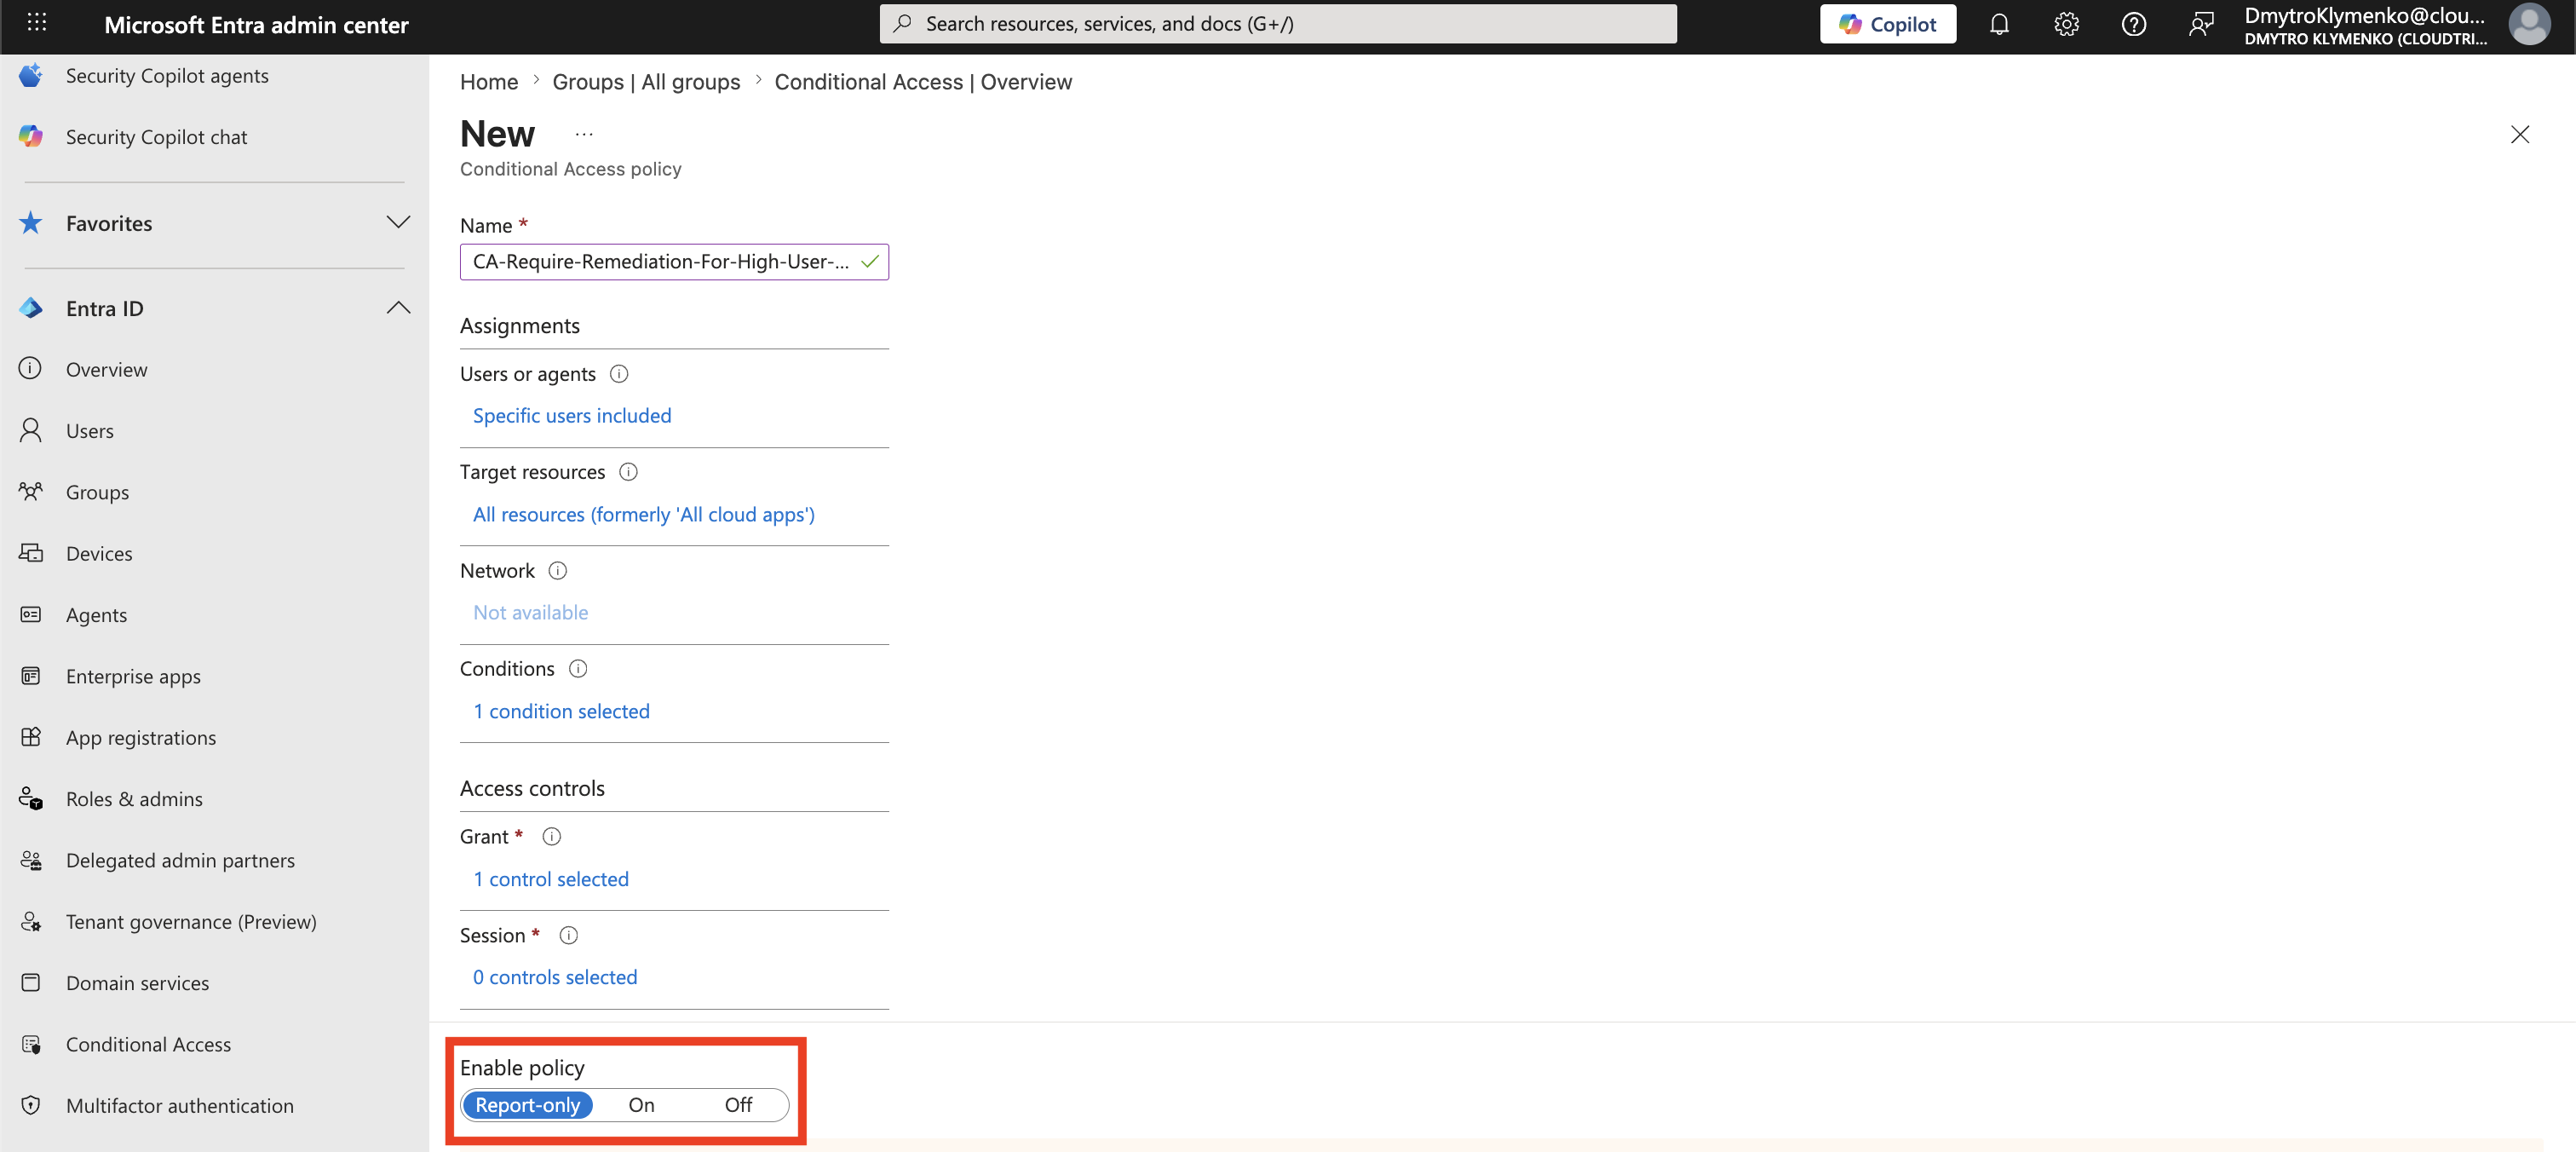2576x1152 pixels.
Task: Open All resources target link
Action: (x=643, y=514)
